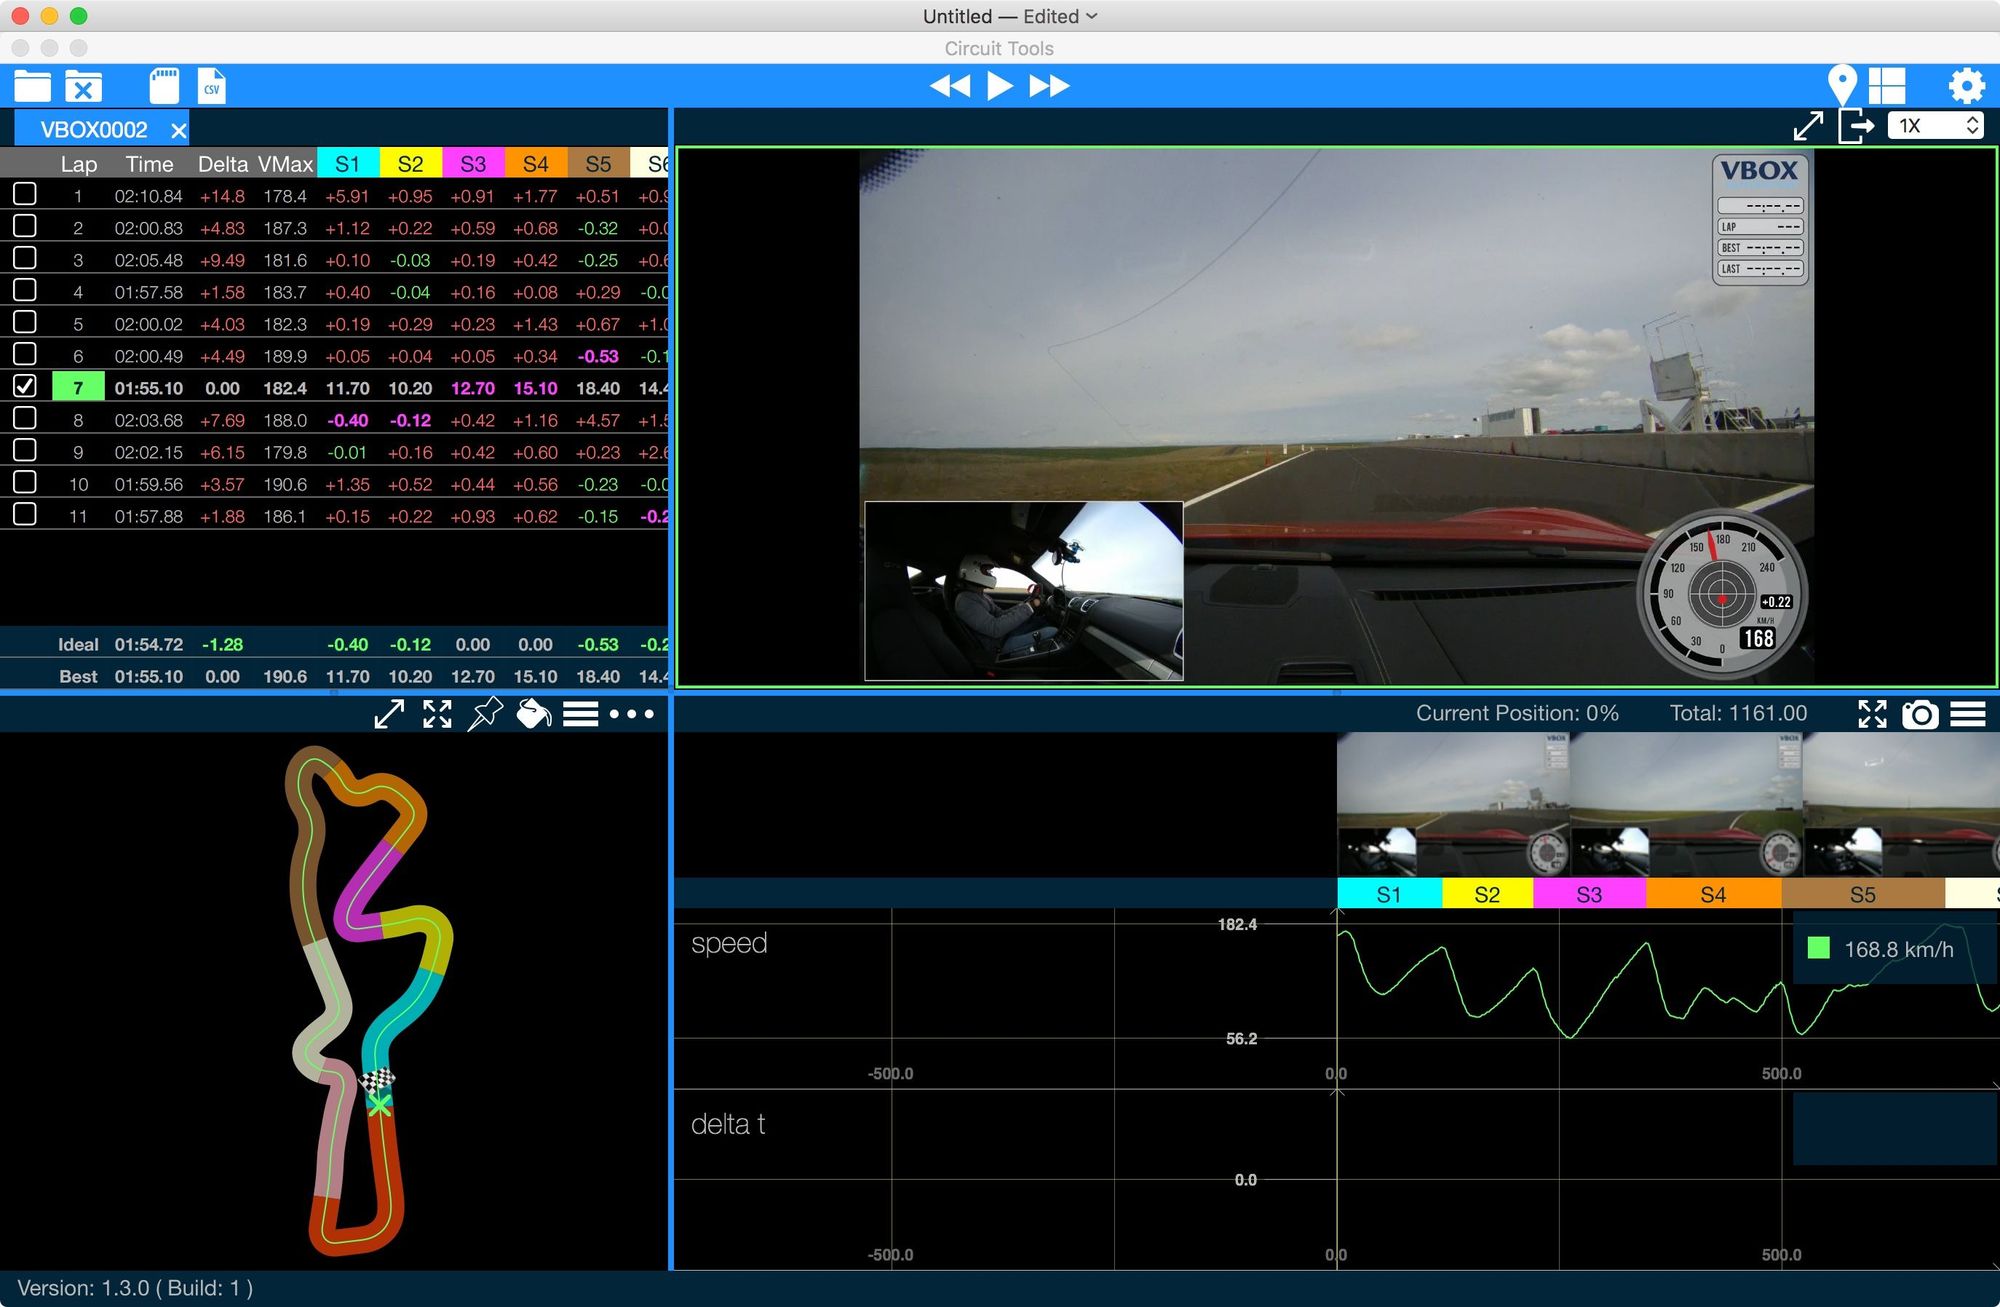
Task: Open the 1X playback speed dropdown
Action: 1935,126
